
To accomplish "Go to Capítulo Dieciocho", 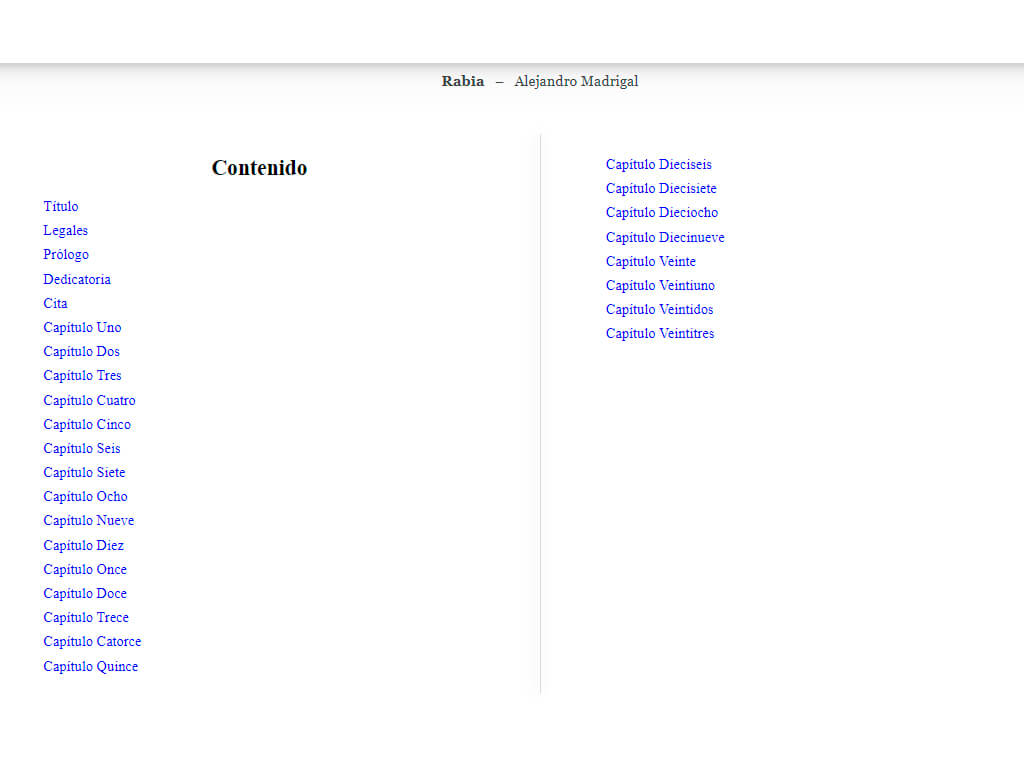I will 661,213.
